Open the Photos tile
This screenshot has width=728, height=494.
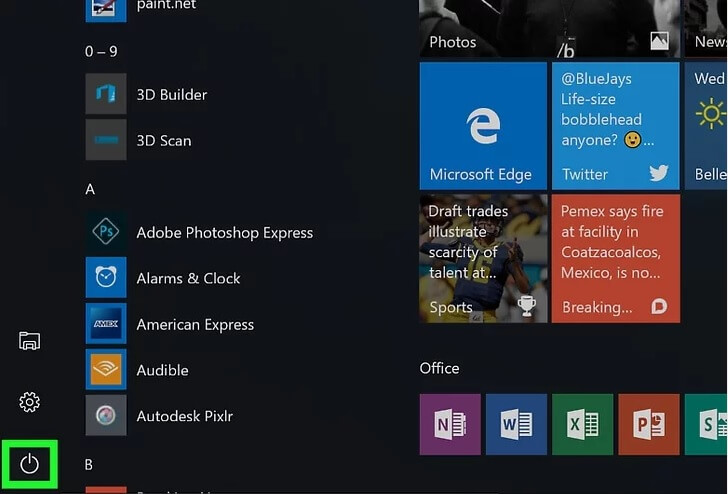[549, 28]
